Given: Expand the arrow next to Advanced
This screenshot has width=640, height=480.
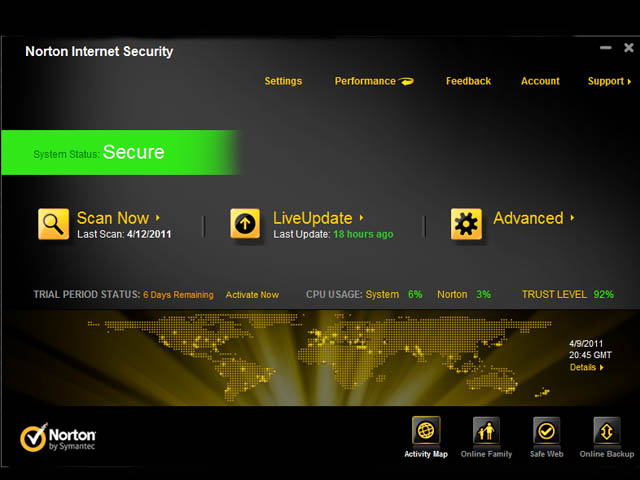Looking at the screenshot, I should pos(572,217).
